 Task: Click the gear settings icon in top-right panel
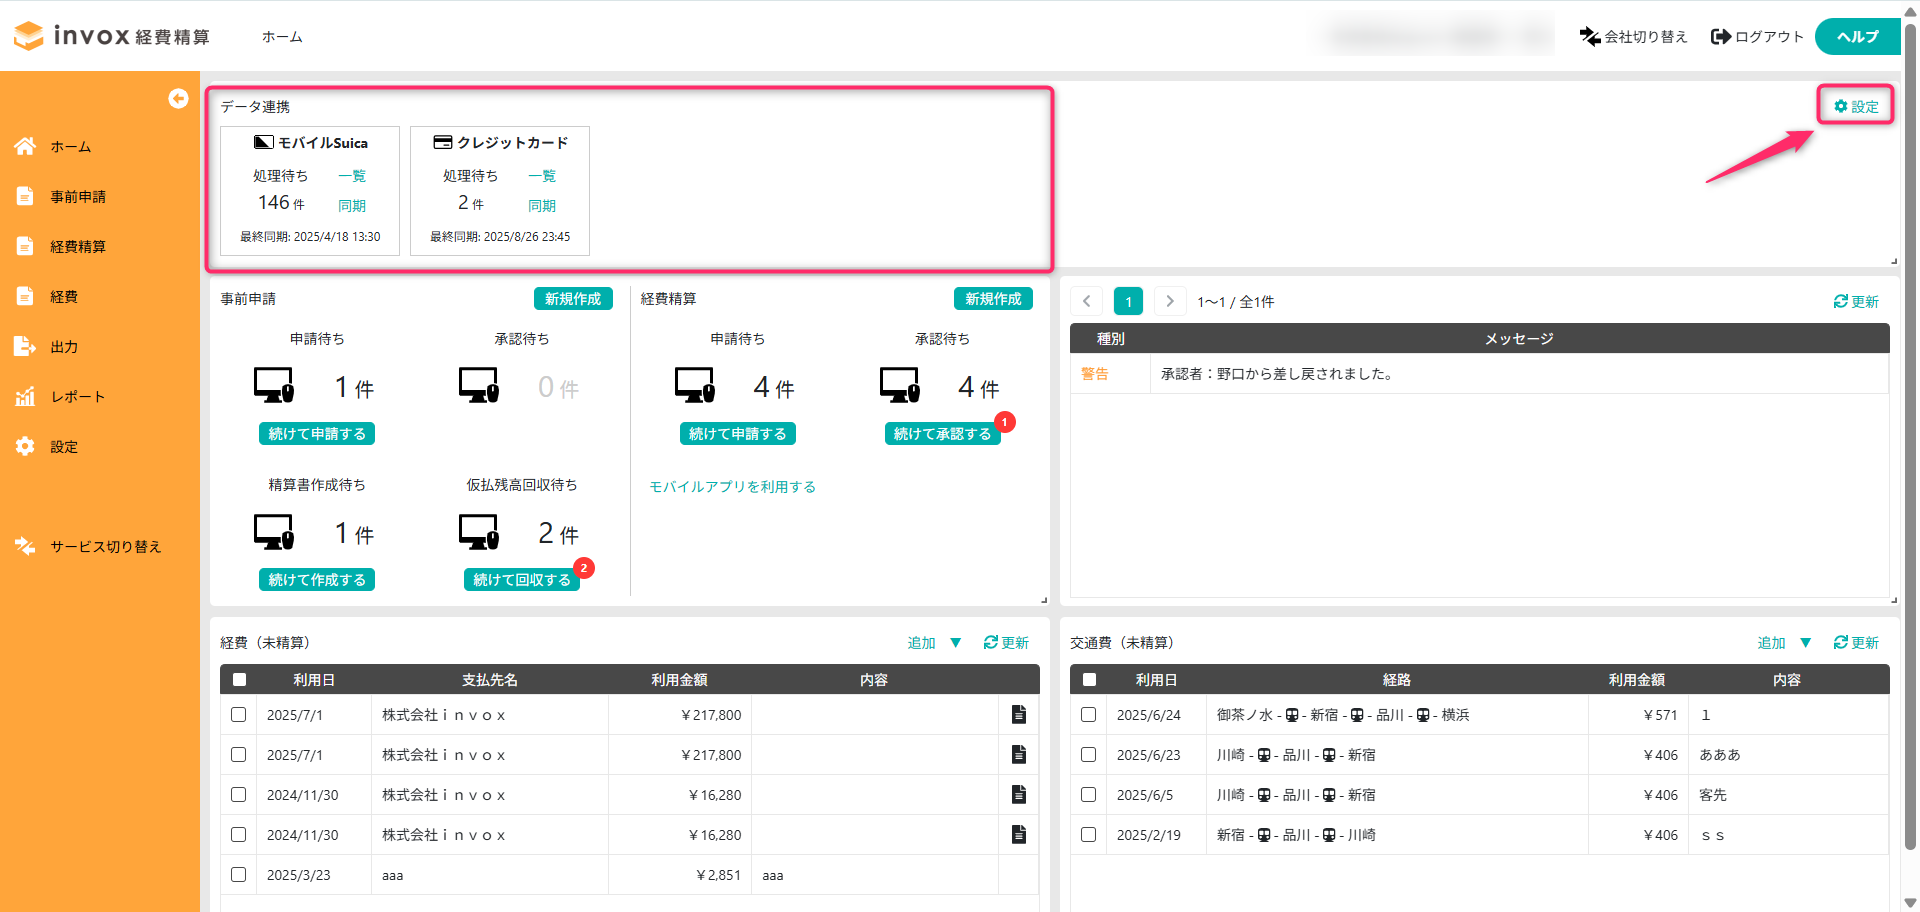1841,106
